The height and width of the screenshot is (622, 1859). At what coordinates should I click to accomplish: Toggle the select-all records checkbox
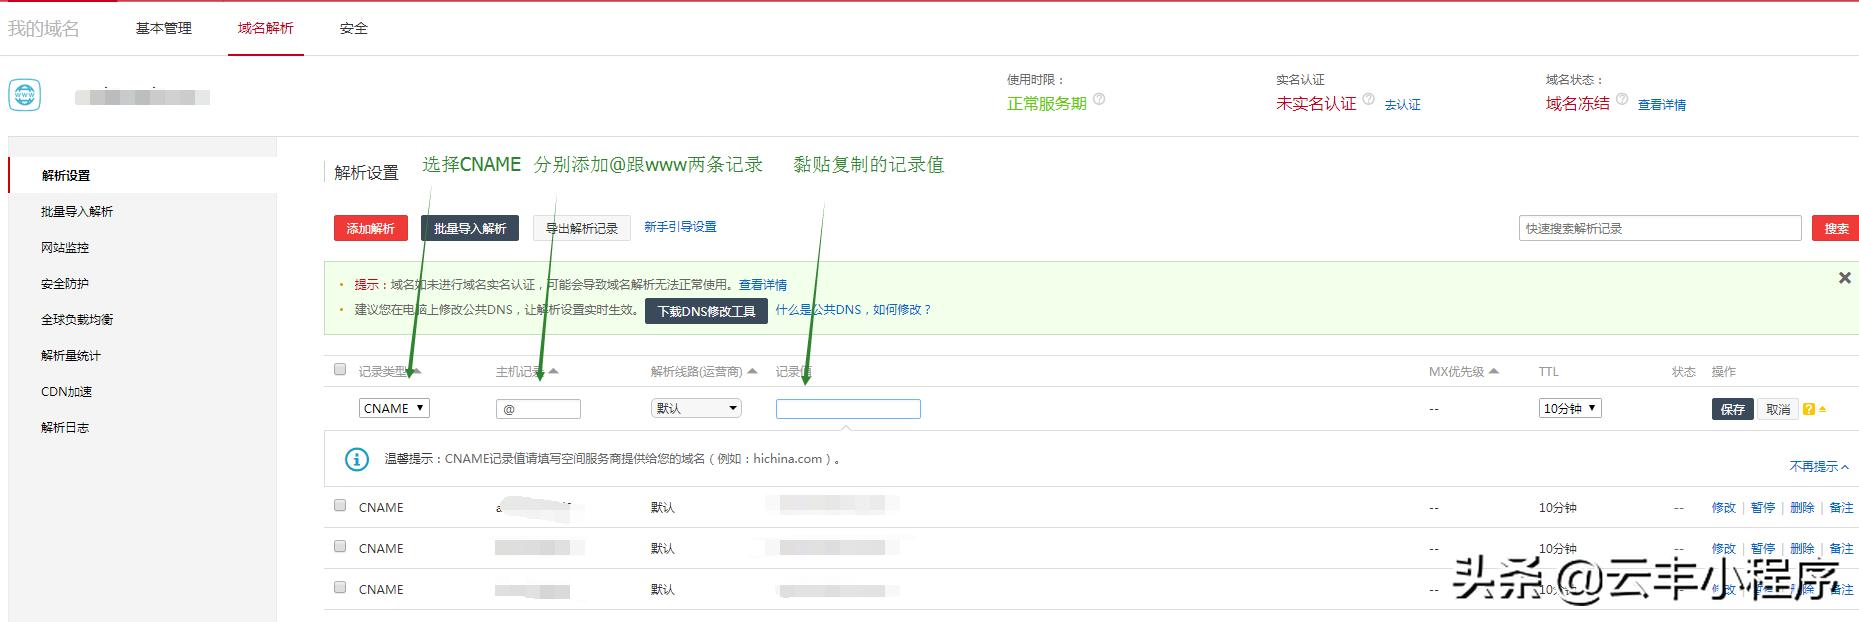pyautogui.click(x=340, y=369)
